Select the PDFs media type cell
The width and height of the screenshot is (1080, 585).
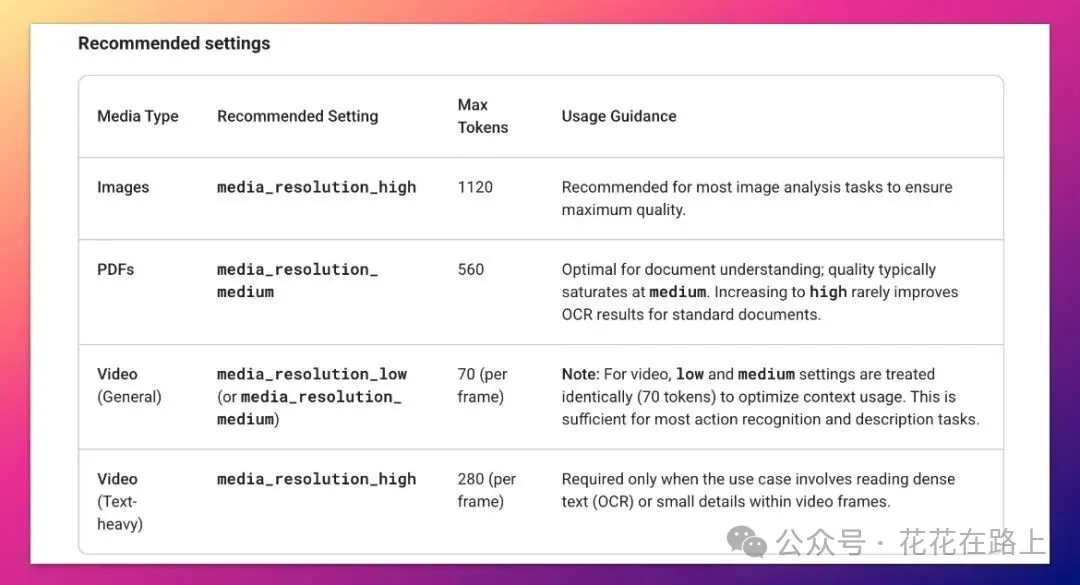click(x=115, y=269)
